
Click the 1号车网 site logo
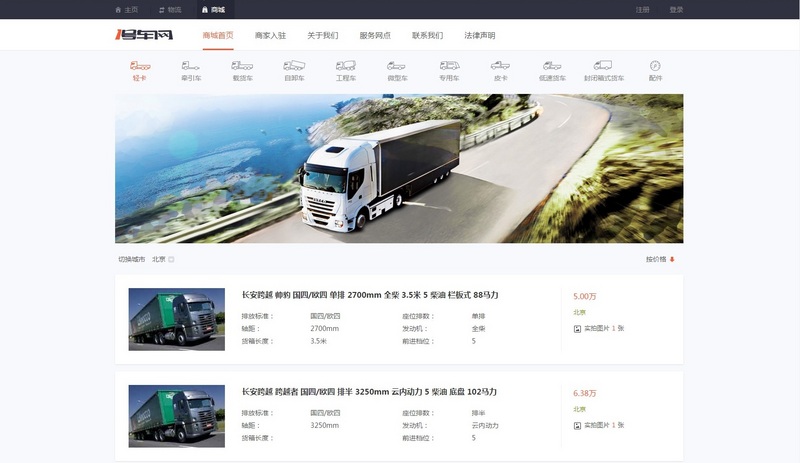(x=144, y=35)
